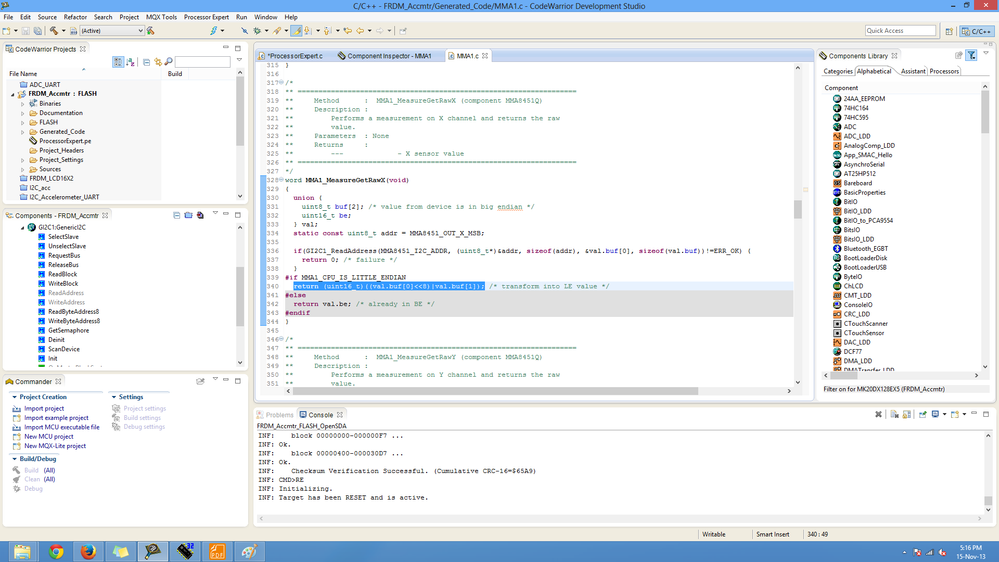
Task: Expand the Project_Settings folder
Action: (23, 160)
